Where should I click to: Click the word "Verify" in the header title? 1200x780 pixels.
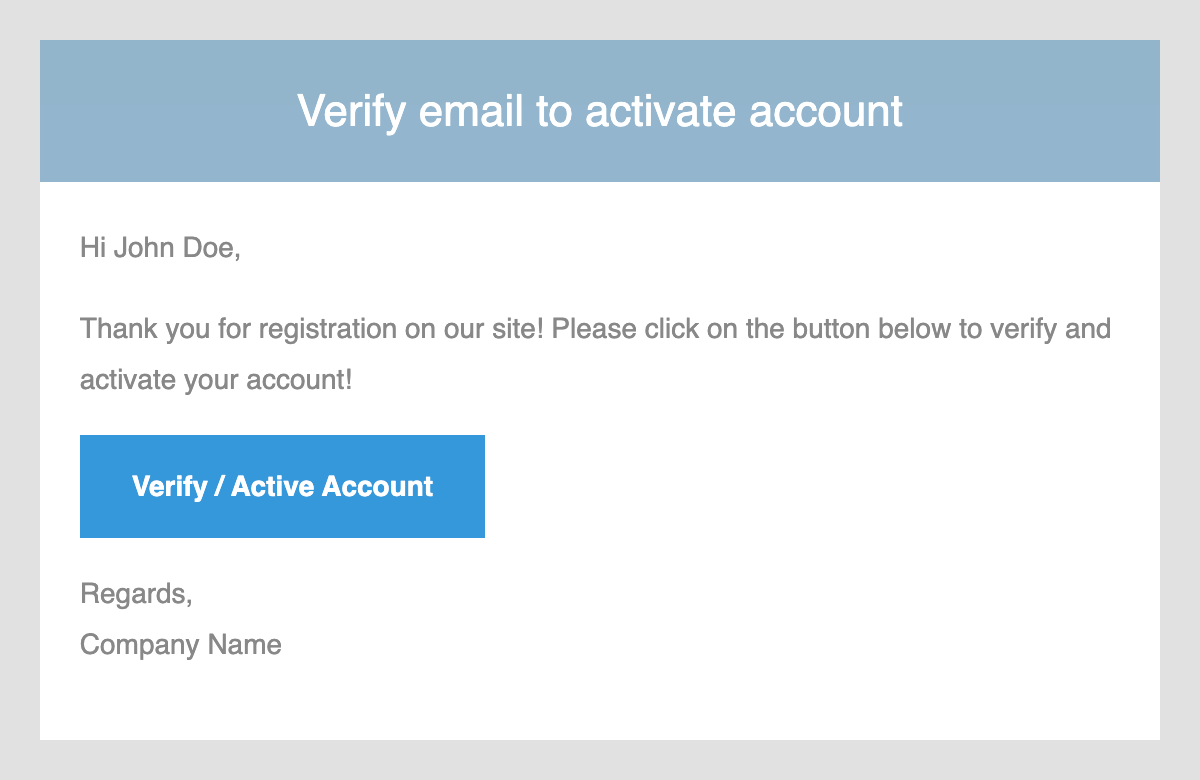pos(352,111)
